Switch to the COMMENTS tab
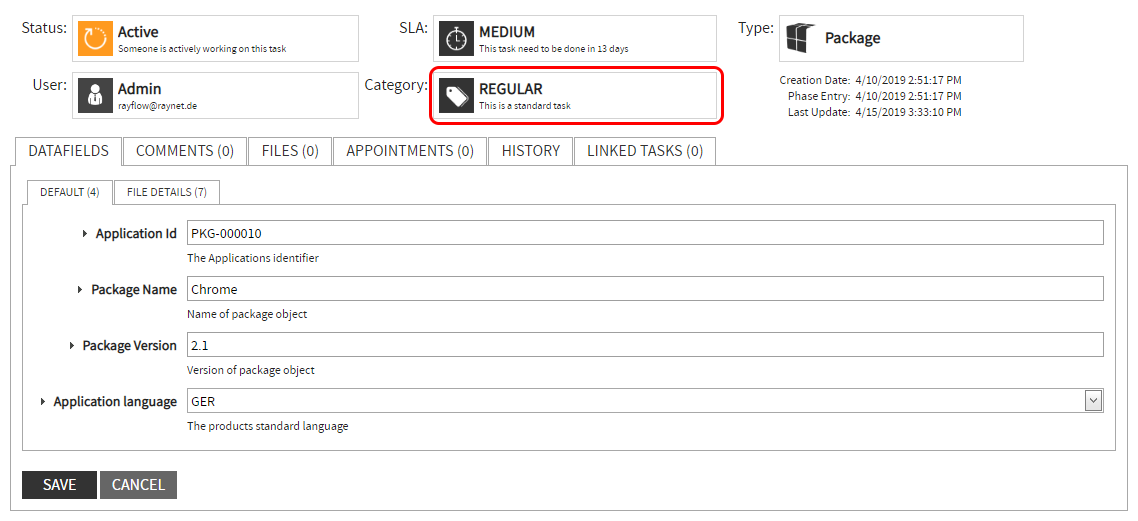The height and width of the screenshot is (521, 1138). [x=185, y=151]
